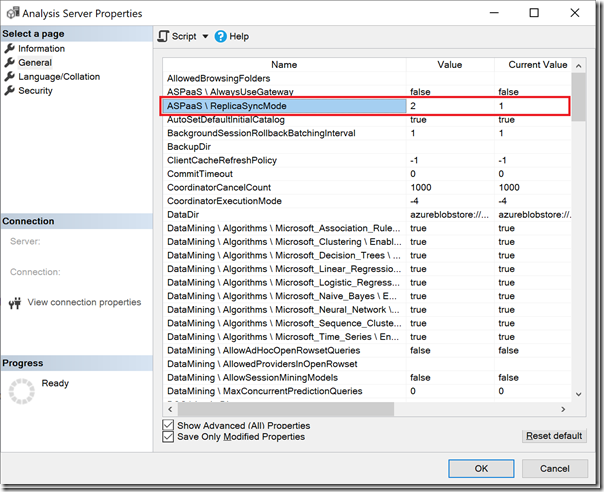Click the OK button

[481, 468]
